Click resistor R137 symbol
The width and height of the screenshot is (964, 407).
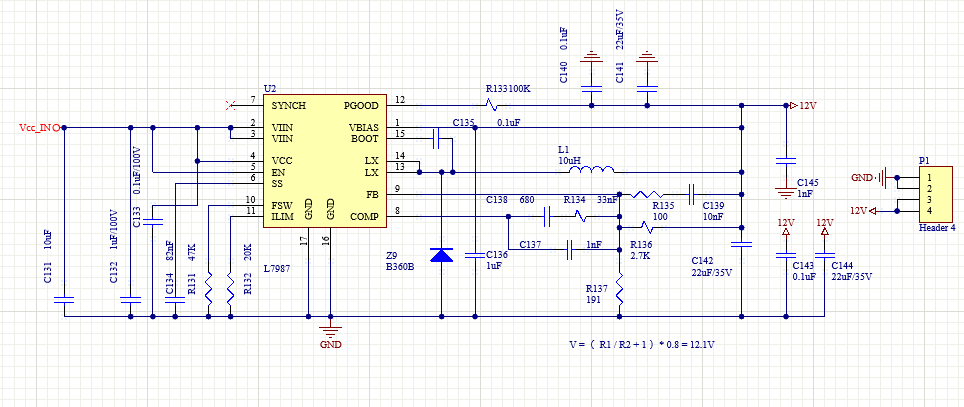coord(619,289)
